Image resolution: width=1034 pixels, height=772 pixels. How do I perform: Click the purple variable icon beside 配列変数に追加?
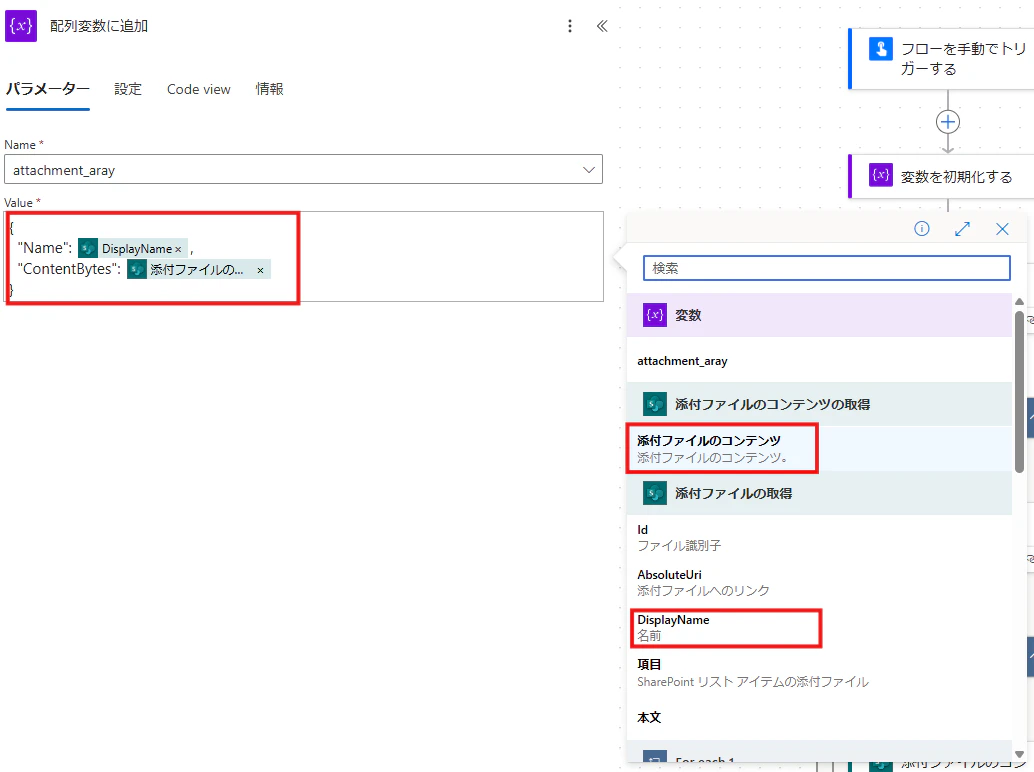pyautogui.click(x=21, y=26)
